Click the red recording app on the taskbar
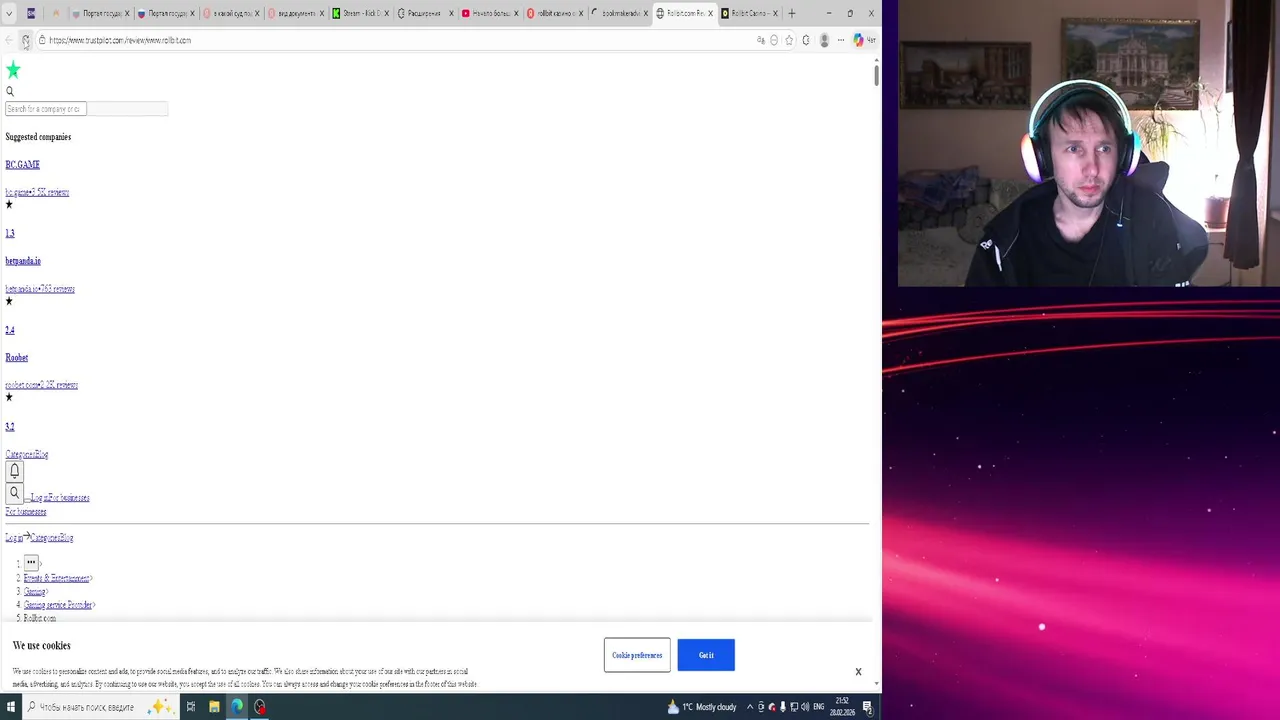 click(260, 707)
